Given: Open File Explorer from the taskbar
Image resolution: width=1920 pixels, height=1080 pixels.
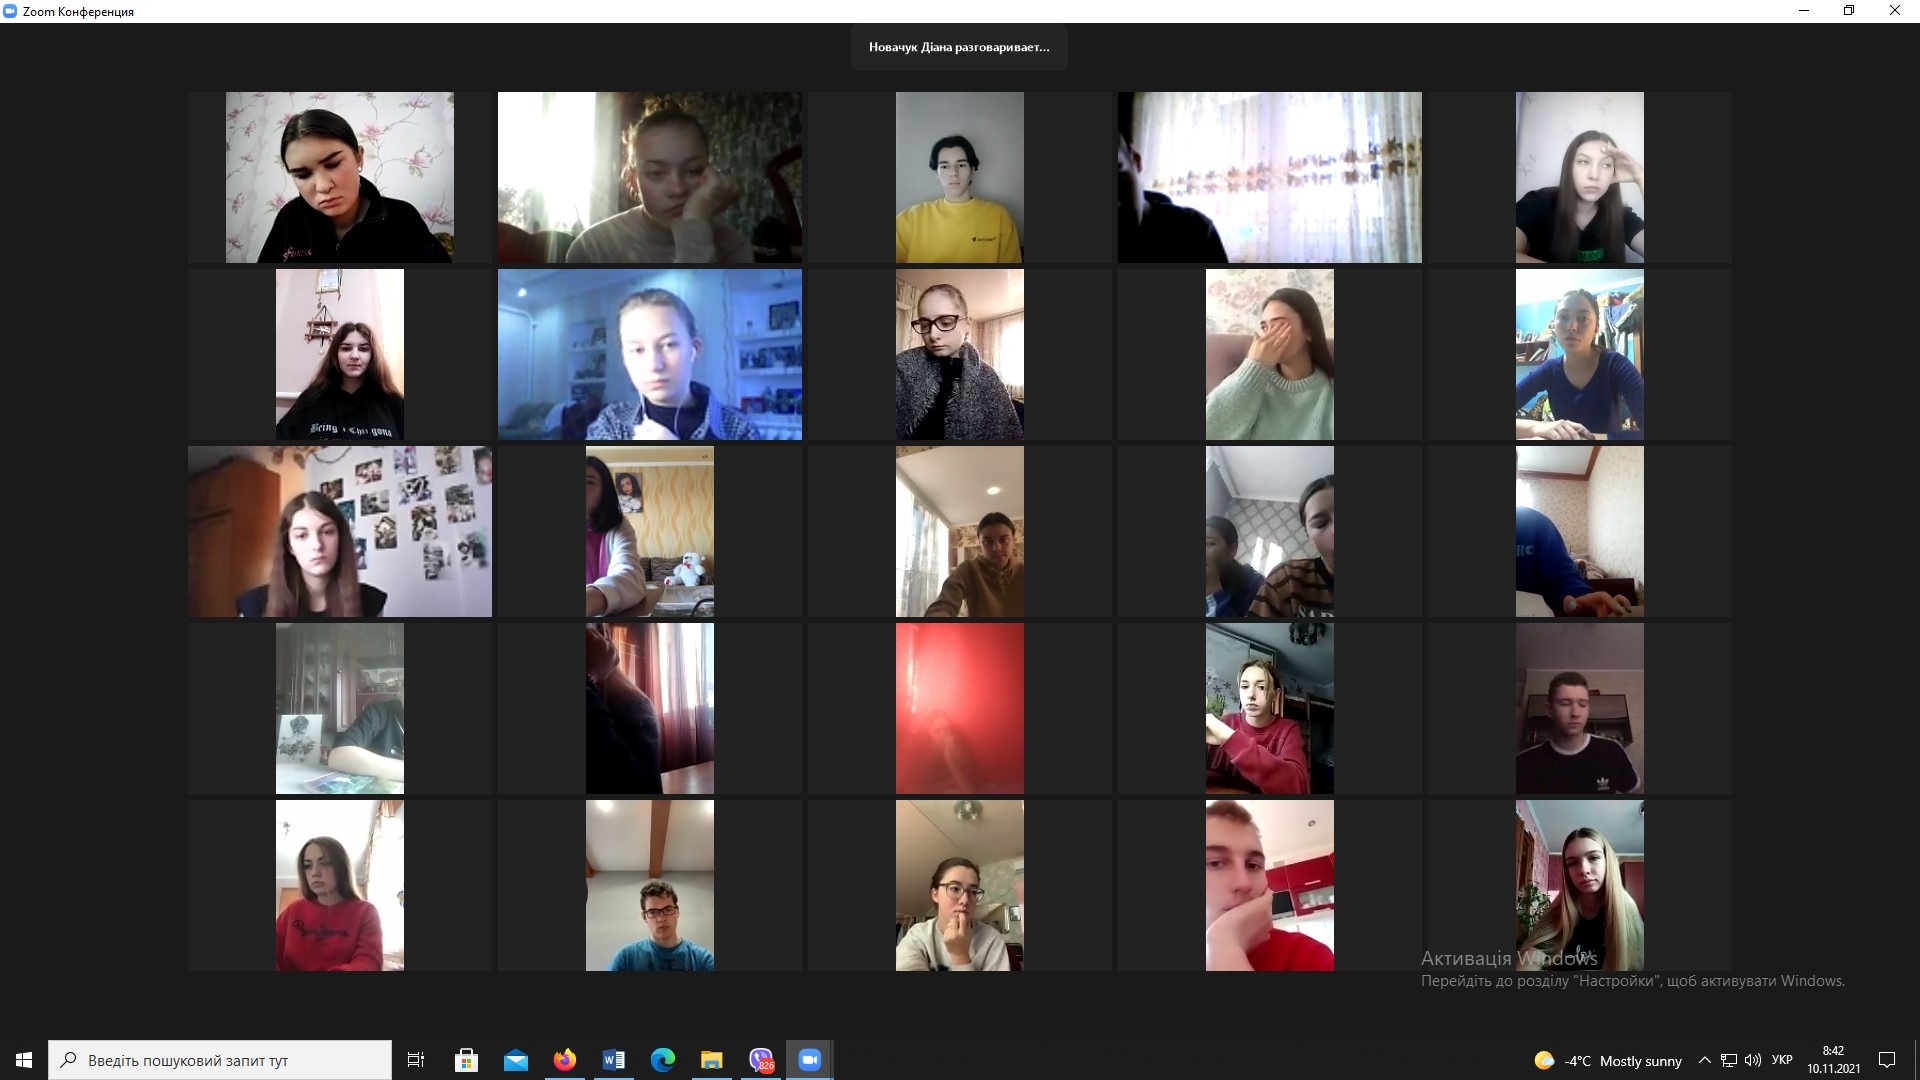Looking at the screenshot, I should tap(711, 1060).
